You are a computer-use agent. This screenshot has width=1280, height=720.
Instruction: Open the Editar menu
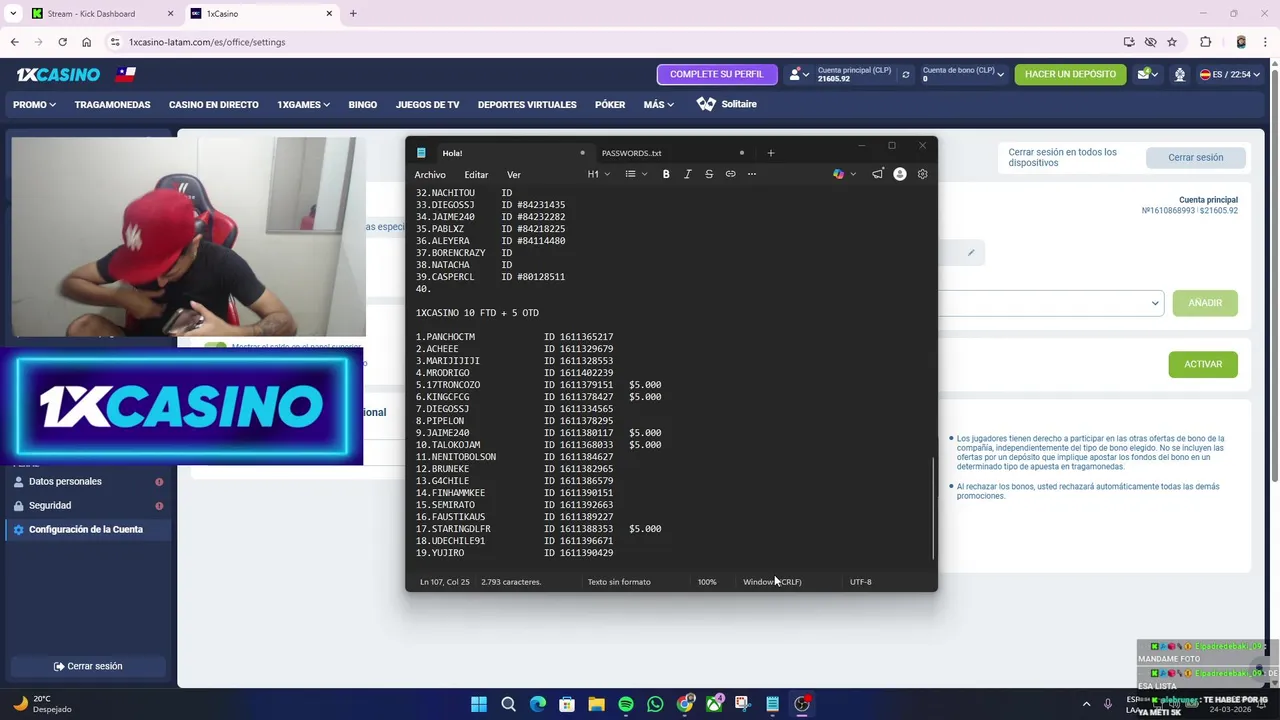click(476, 175)
